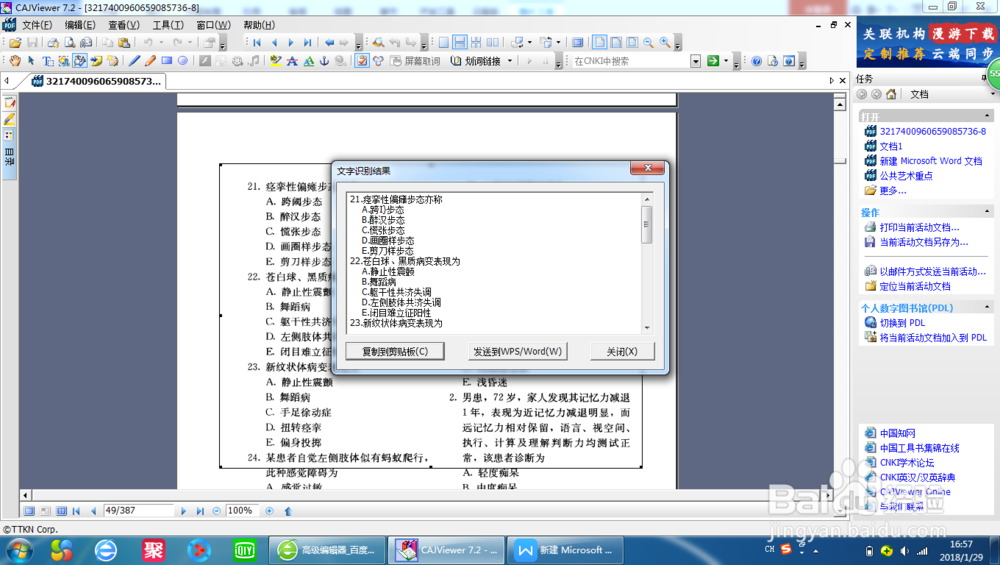Open dropdown arrow beside green Go button

(726, 61)
